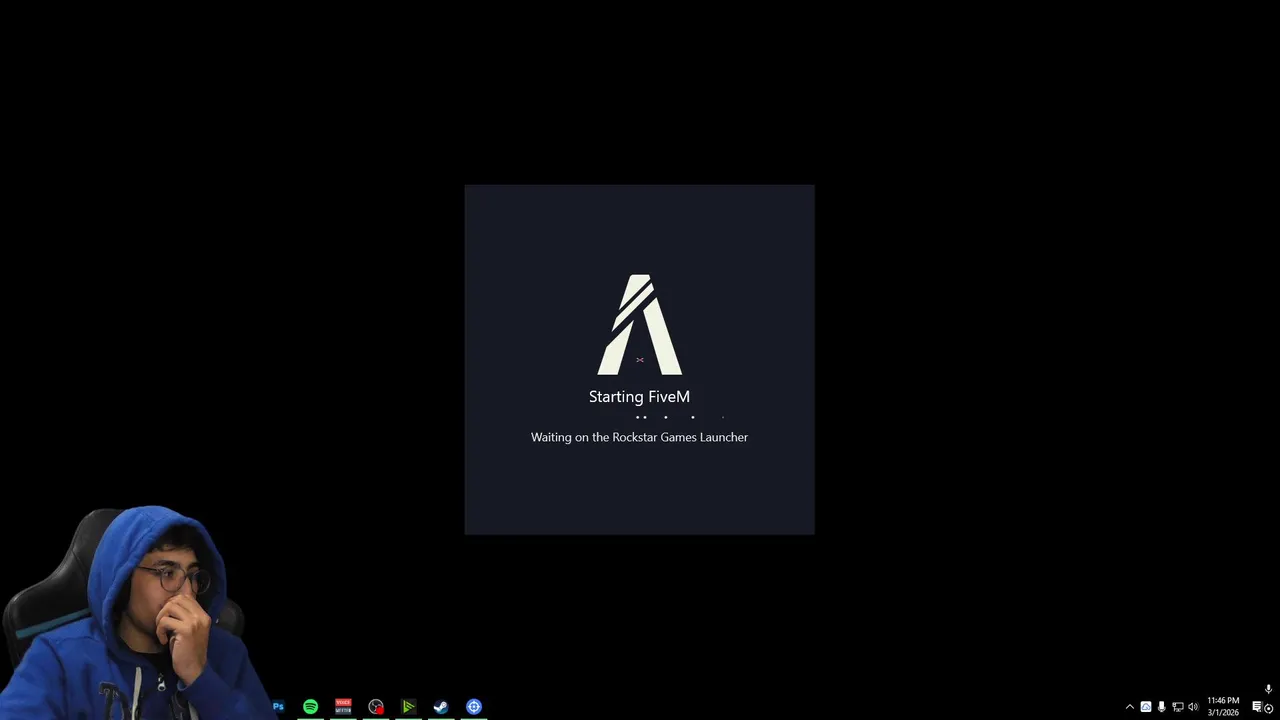
Task: Expand hidden system tray icons
Action: click(1130, 707)
